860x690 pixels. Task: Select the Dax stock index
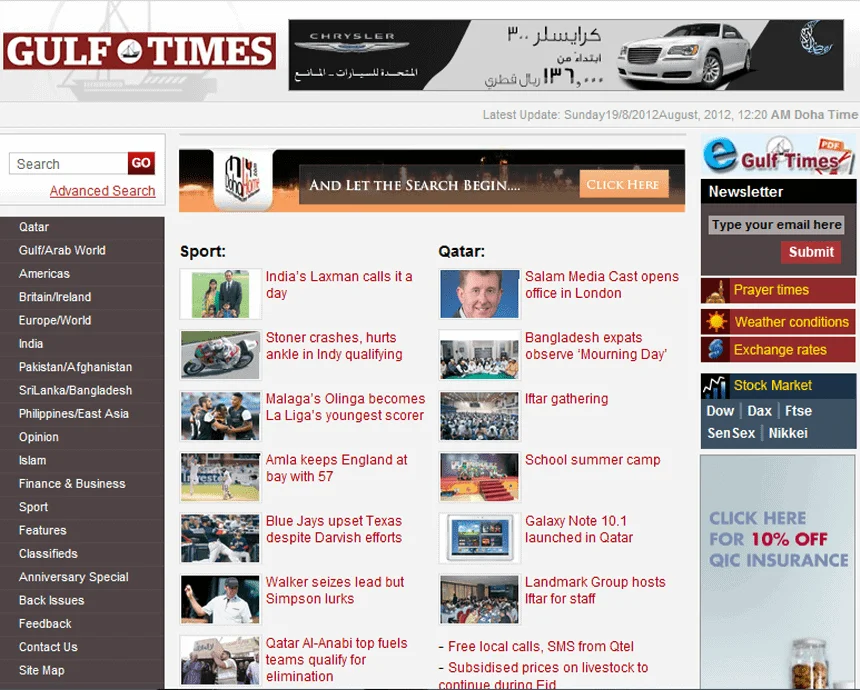(x=759, y=411)
